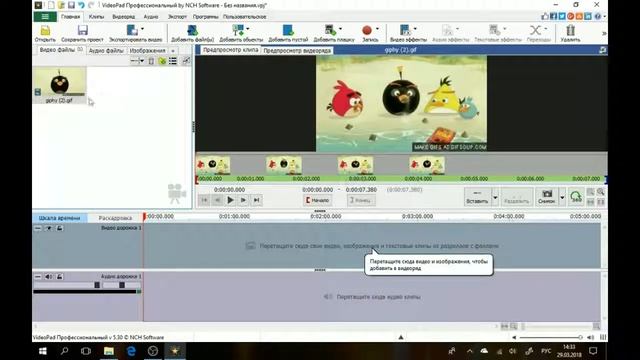This screenshot has height=360, width=640.
Task: Click the Добавить пустой icon
Action: coord(288,31)
